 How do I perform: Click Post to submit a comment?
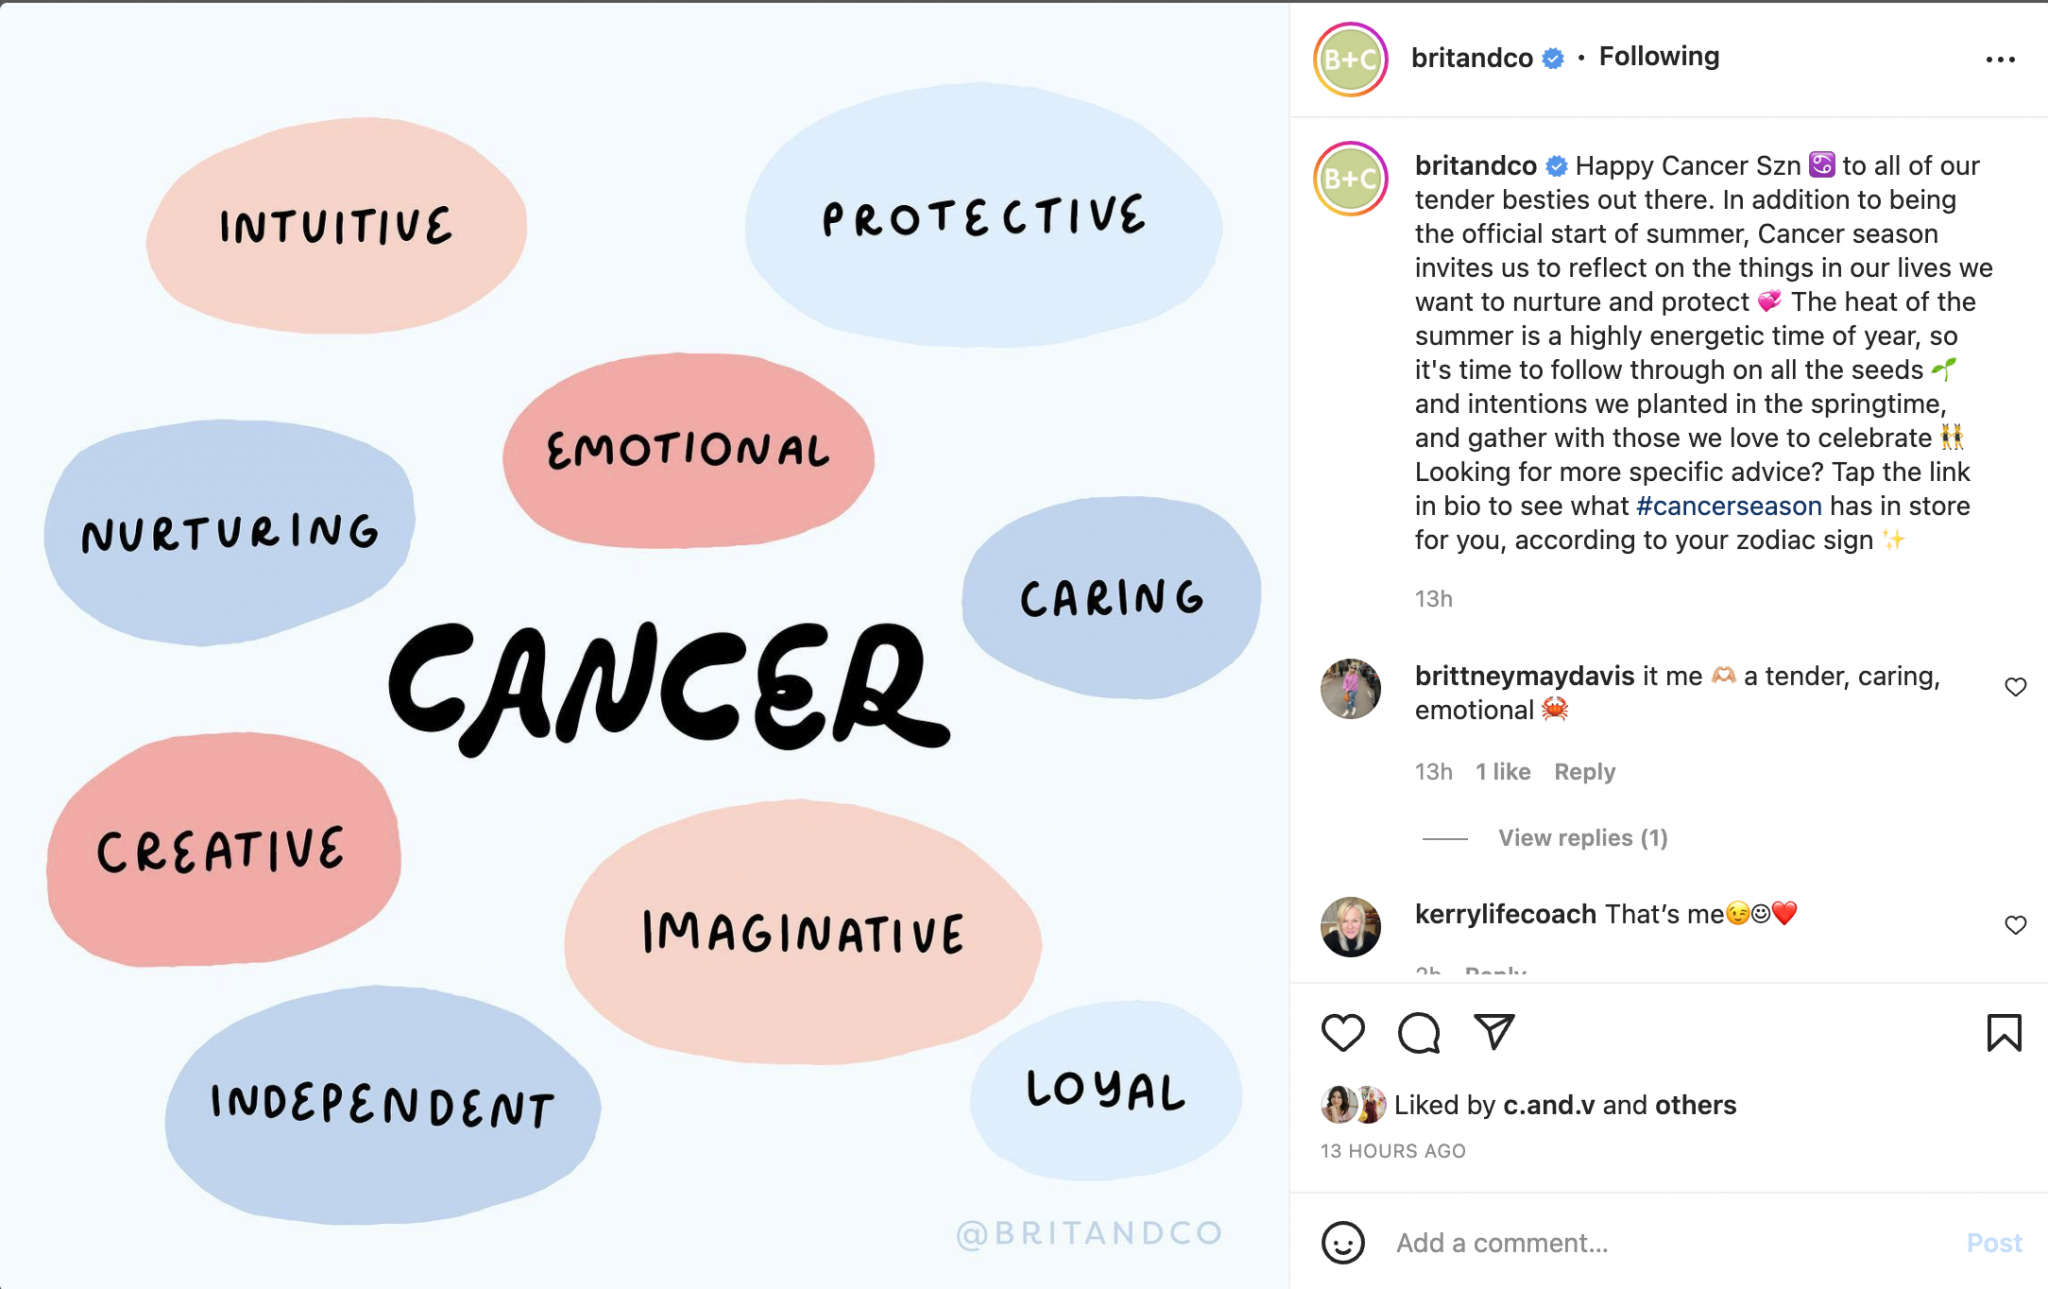(1995, 1243)
